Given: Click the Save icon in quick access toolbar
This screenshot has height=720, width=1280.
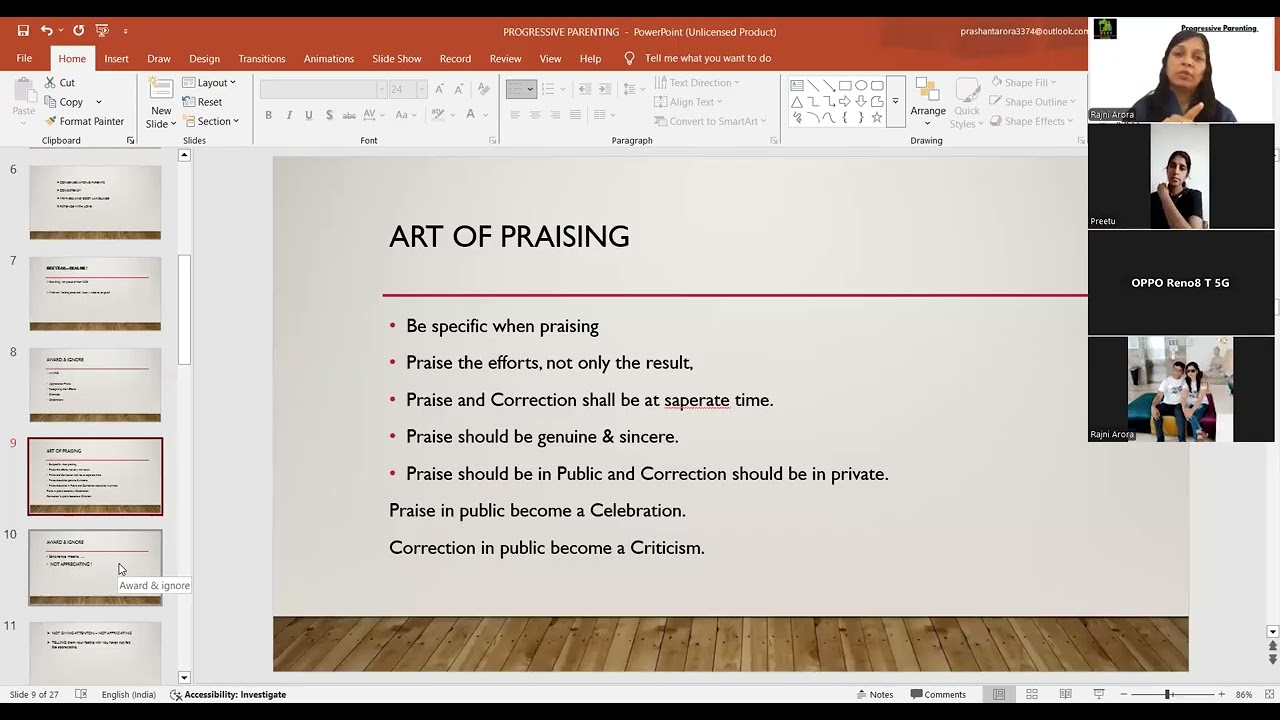Looking at the screenshot, I should (23, 31).
